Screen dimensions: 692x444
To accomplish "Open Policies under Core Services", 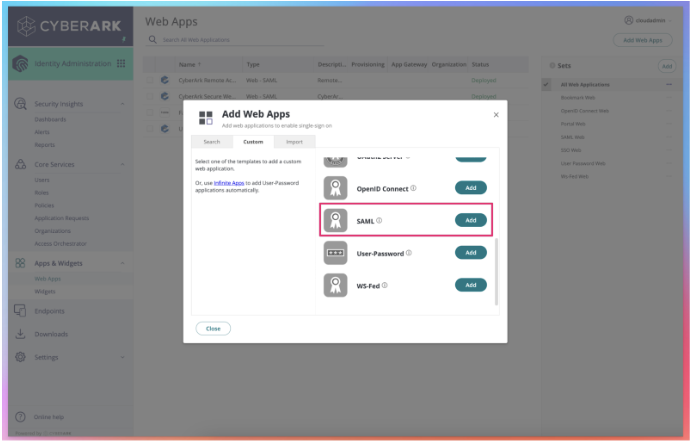I will point(44,206).
